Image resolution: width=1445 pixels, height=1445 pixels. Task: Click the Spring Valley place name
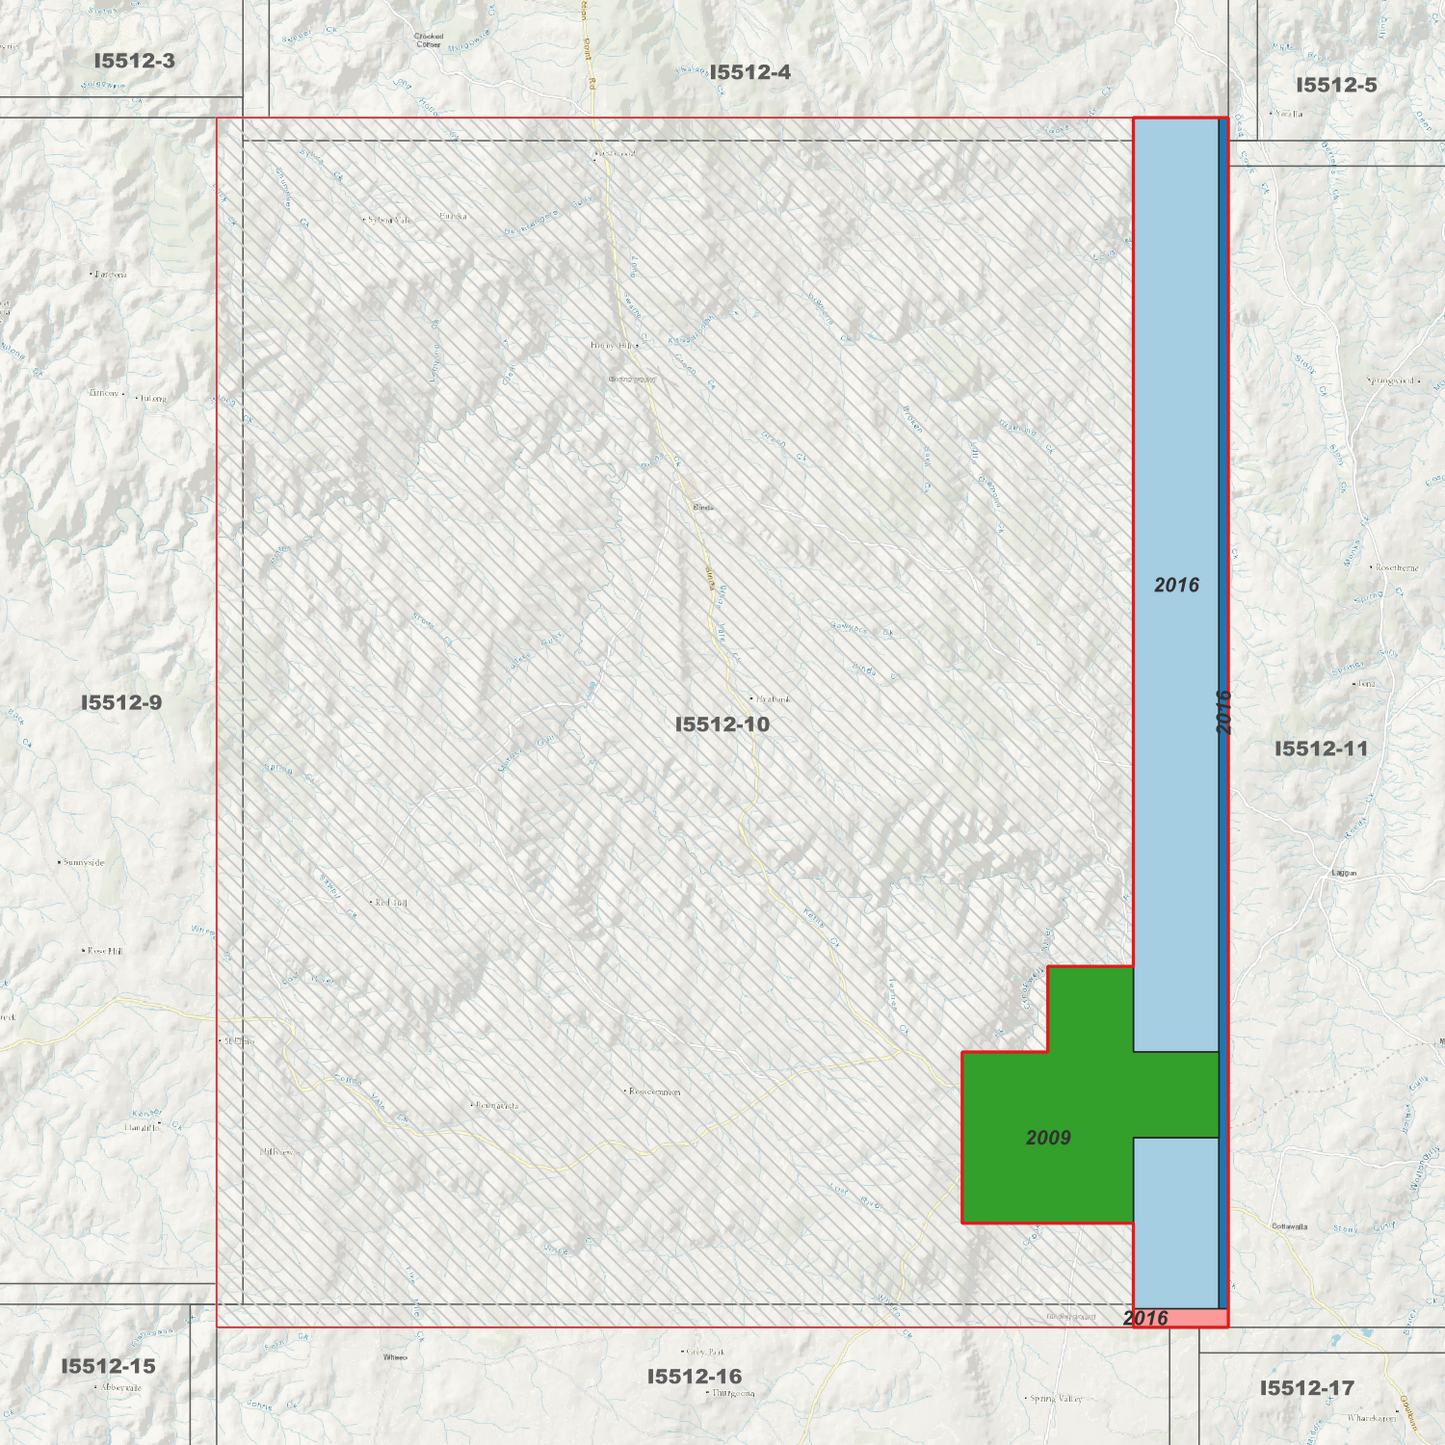(1056, 1398)
